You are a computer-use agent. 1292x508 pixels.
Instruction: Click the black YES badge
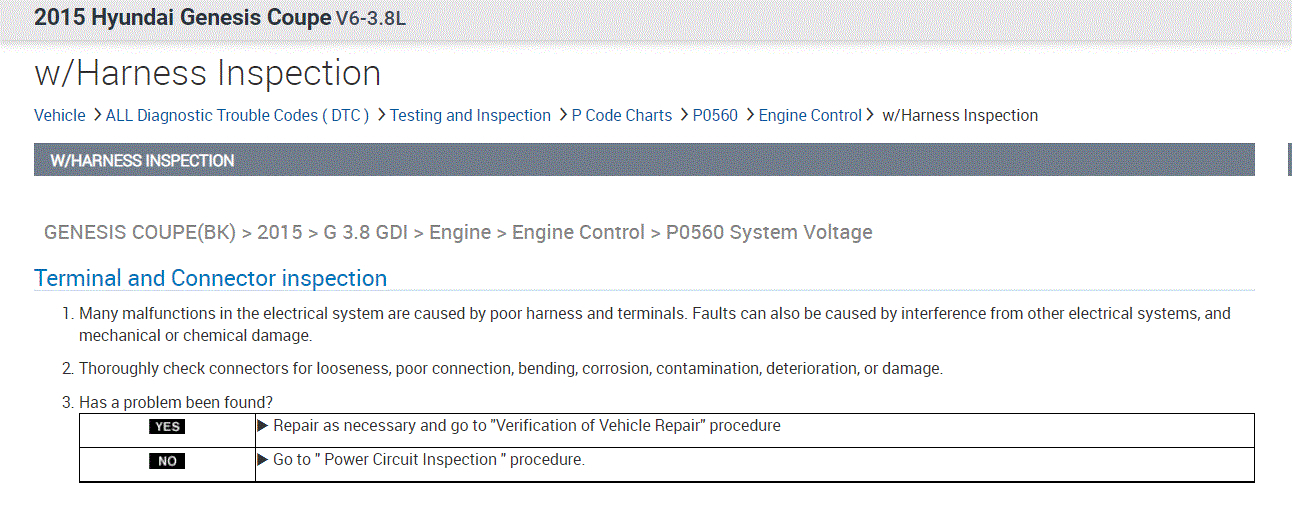click(167, 427)
